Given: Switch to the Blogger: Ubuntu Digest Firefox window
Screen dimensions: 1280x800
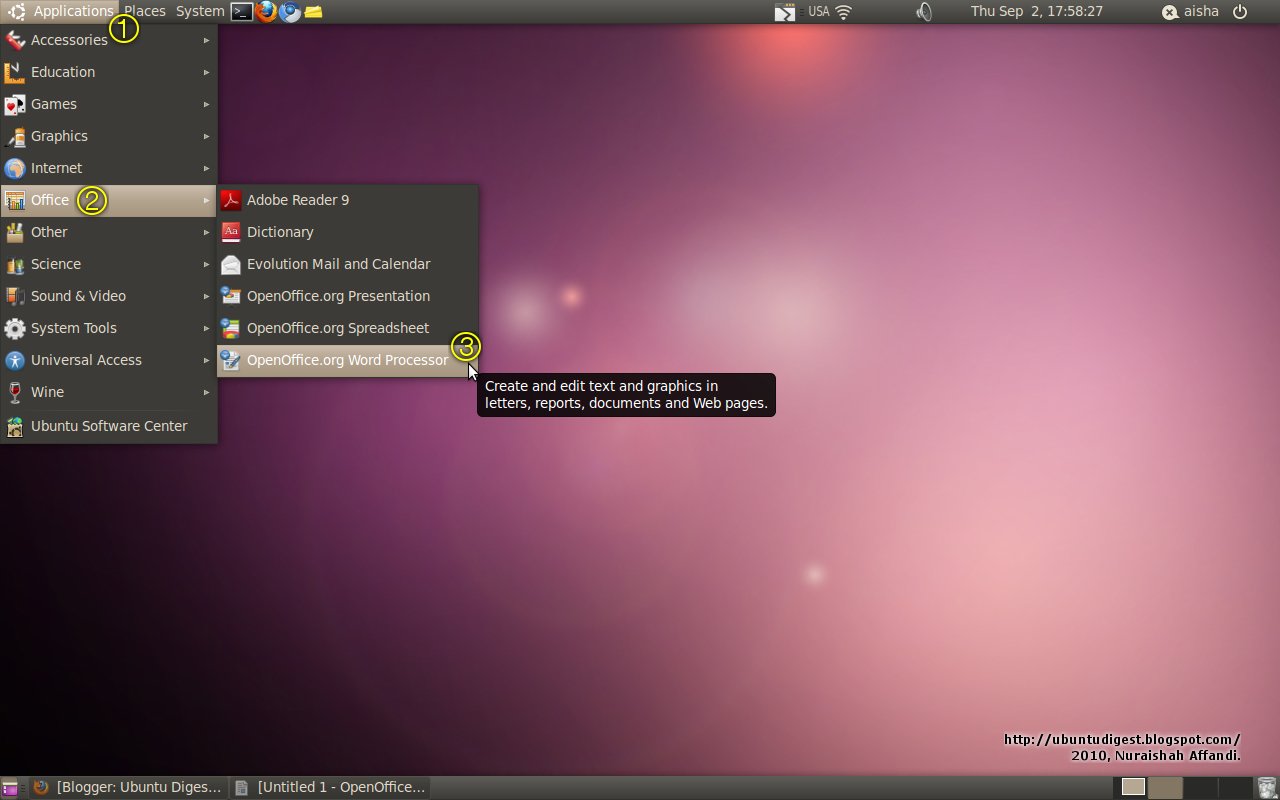Looking at the screenshot, I should tap(127, 787).
